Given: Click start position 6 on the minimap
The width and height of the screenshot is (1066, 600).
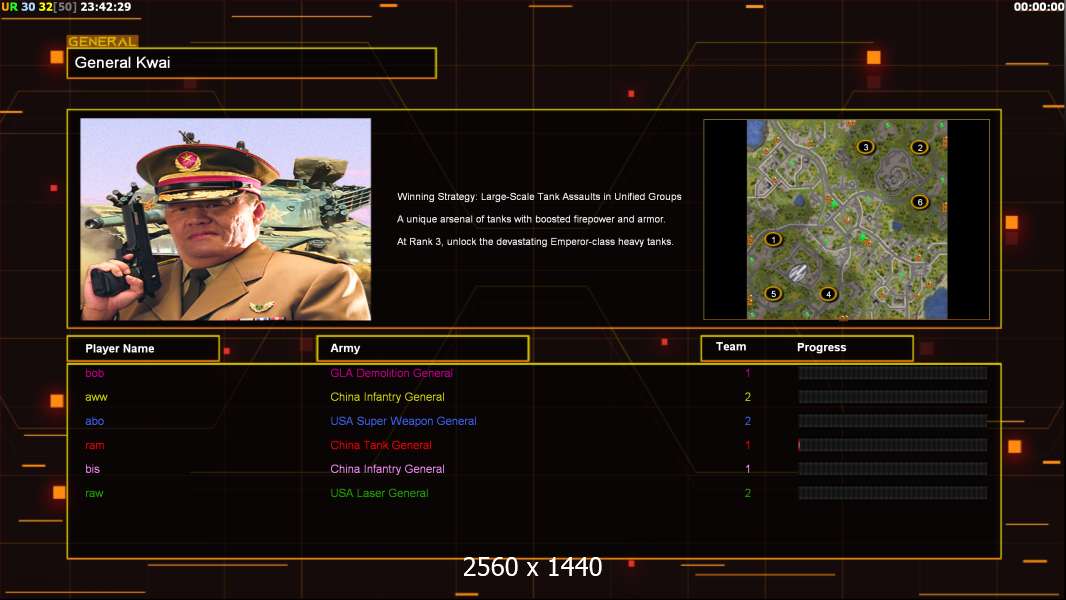Looking at the screenshot, I should [x=920, y=202].
